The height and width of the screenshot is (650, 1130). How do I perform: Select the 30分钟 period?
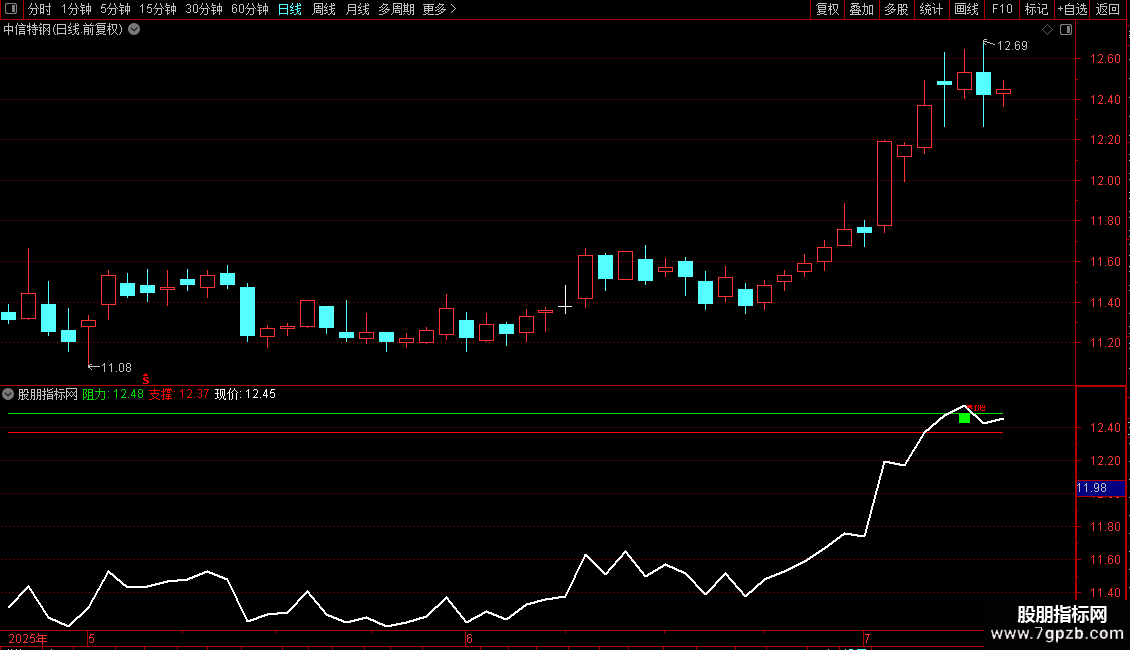point(204,9)
